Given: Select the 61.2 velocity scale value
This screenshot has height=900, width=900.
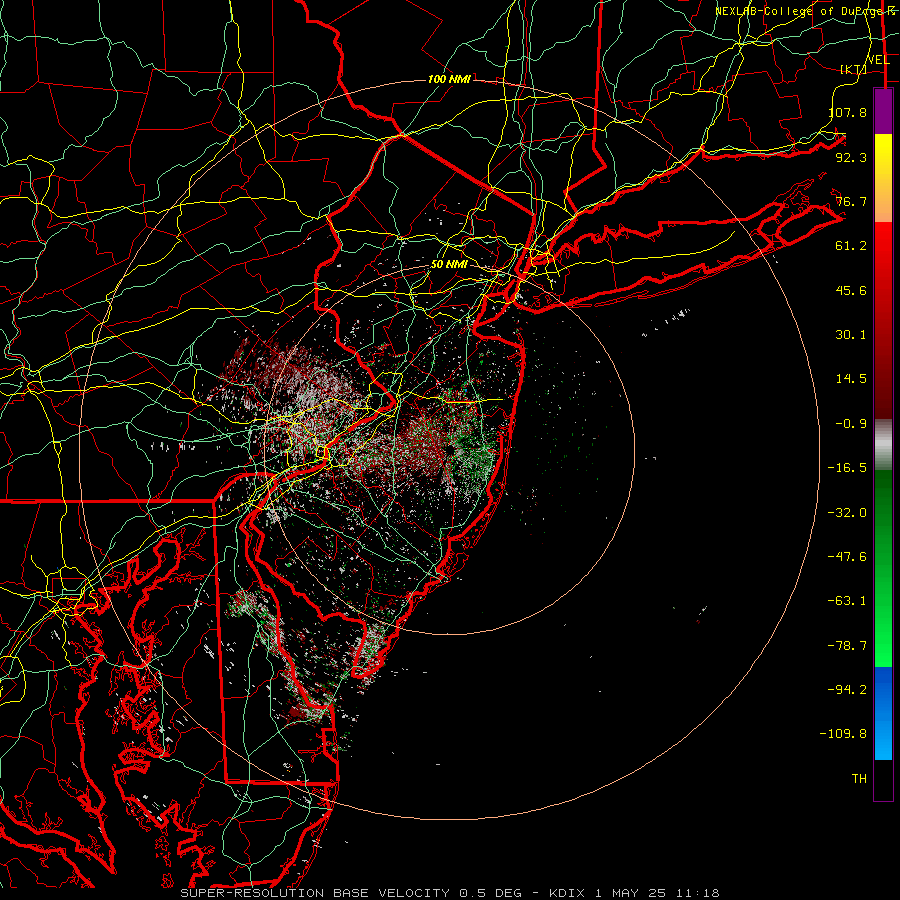Looking at the screenshot, I should tap(851, 246).
